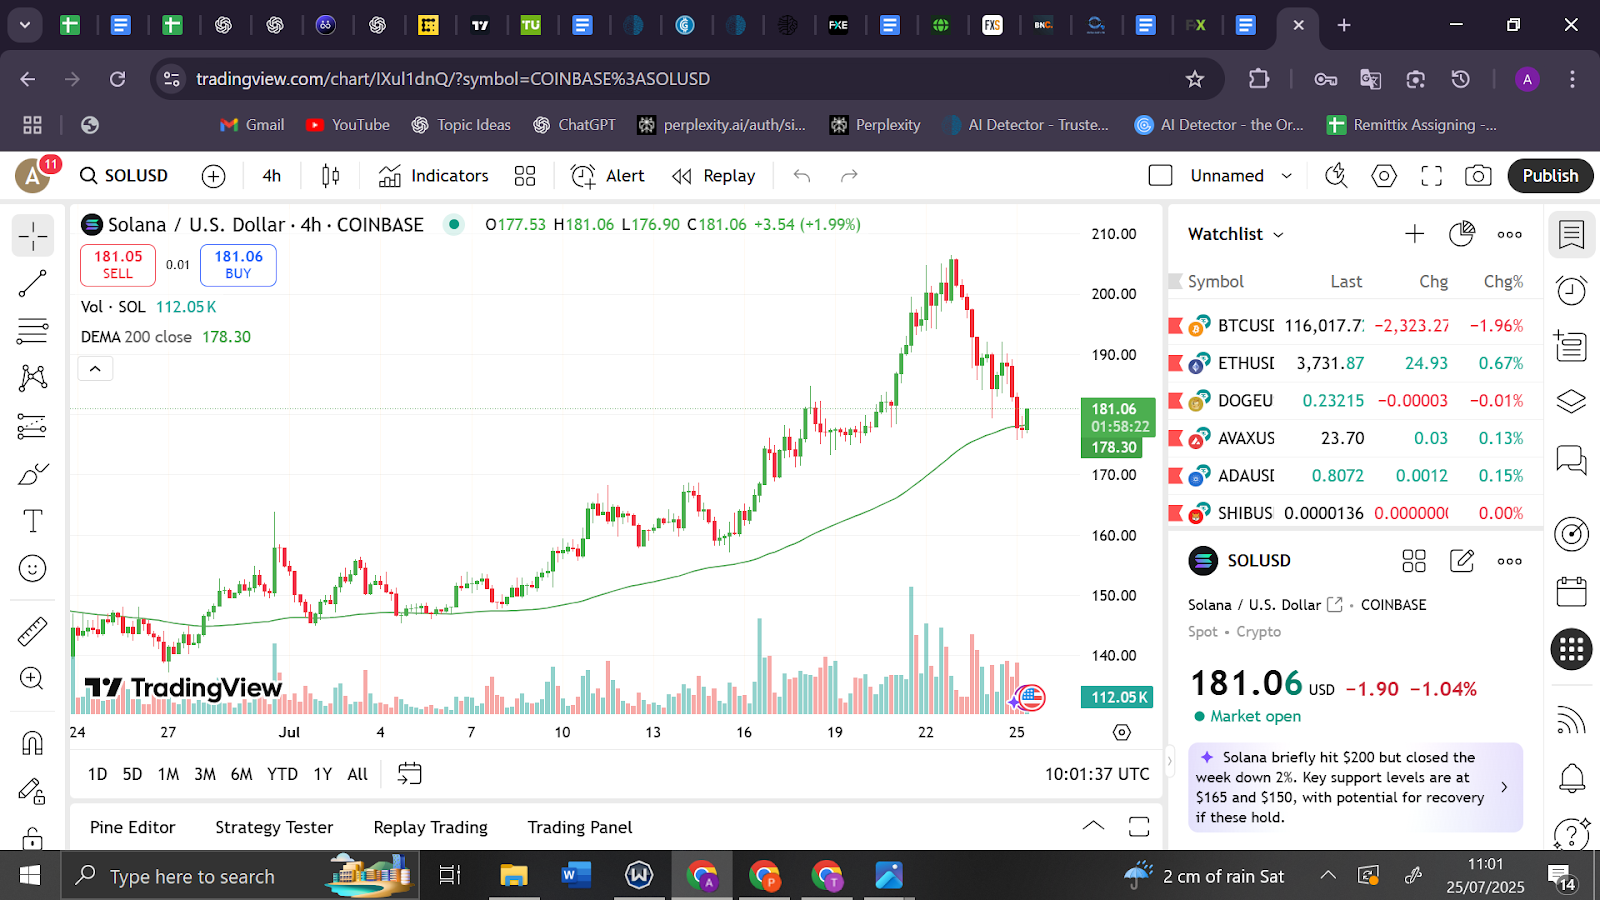Toggle the magnet mode icon
This screenshot has height=900, width=1600.
(x=32, y=743)
